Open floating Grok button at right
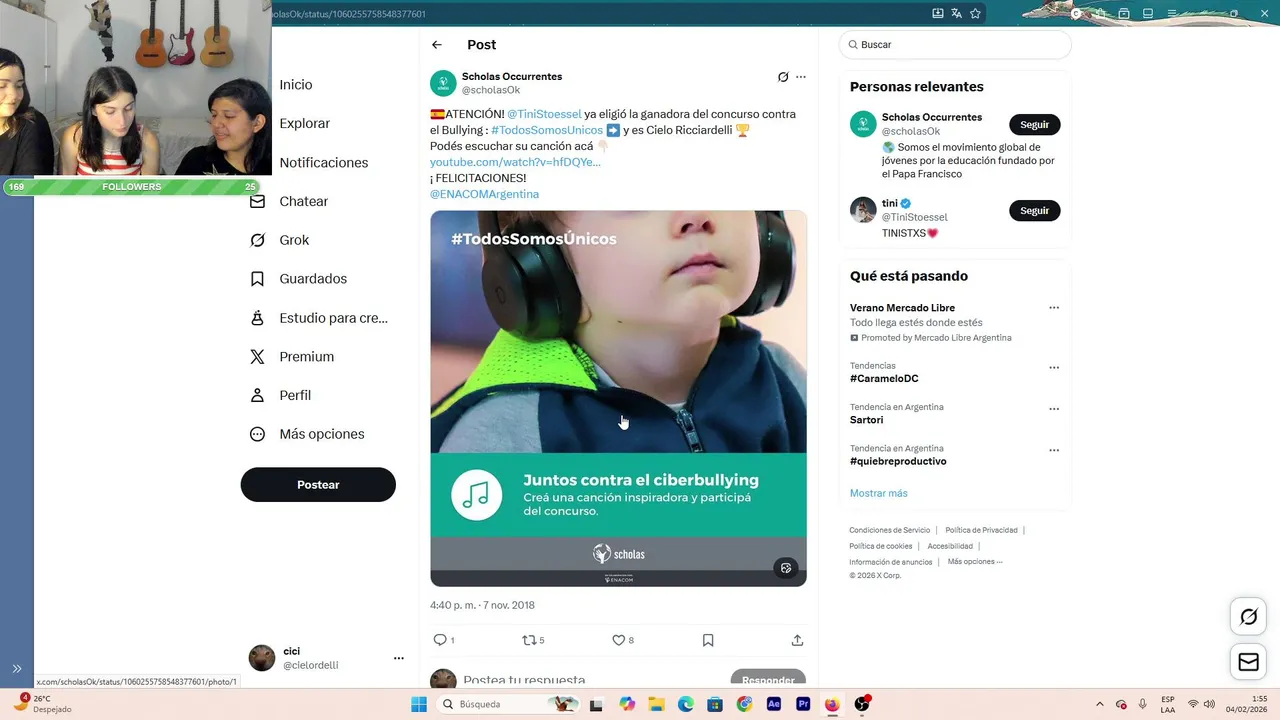The image size is (1280, 720). tap(1249, 617)
